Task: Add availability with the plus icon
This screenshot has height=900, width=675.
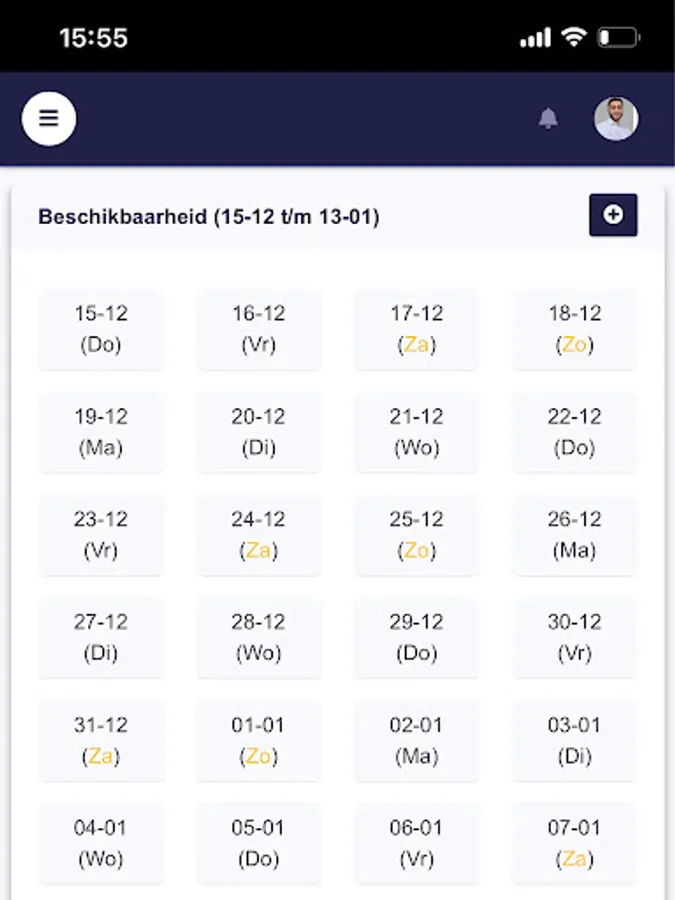Action: tap(613, 215)
